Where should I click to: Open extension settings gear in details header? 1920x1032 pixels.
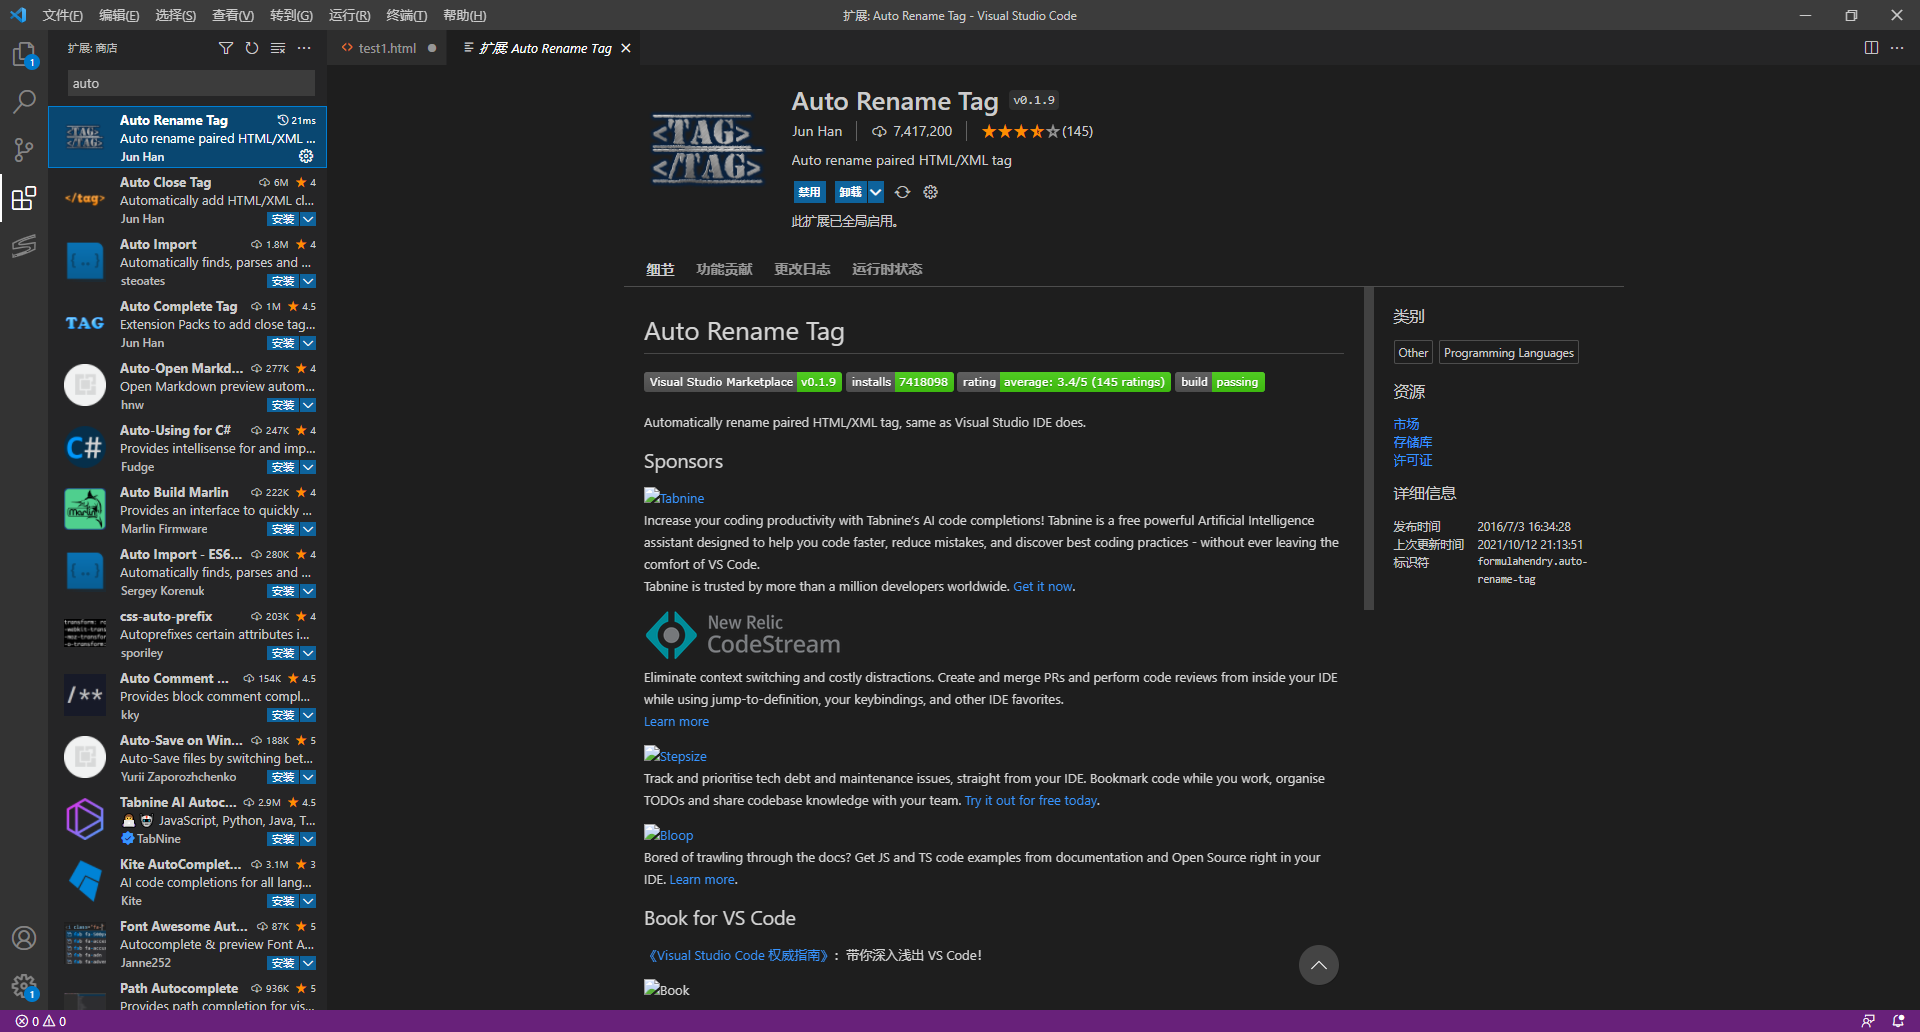click(x=930, y=192)
